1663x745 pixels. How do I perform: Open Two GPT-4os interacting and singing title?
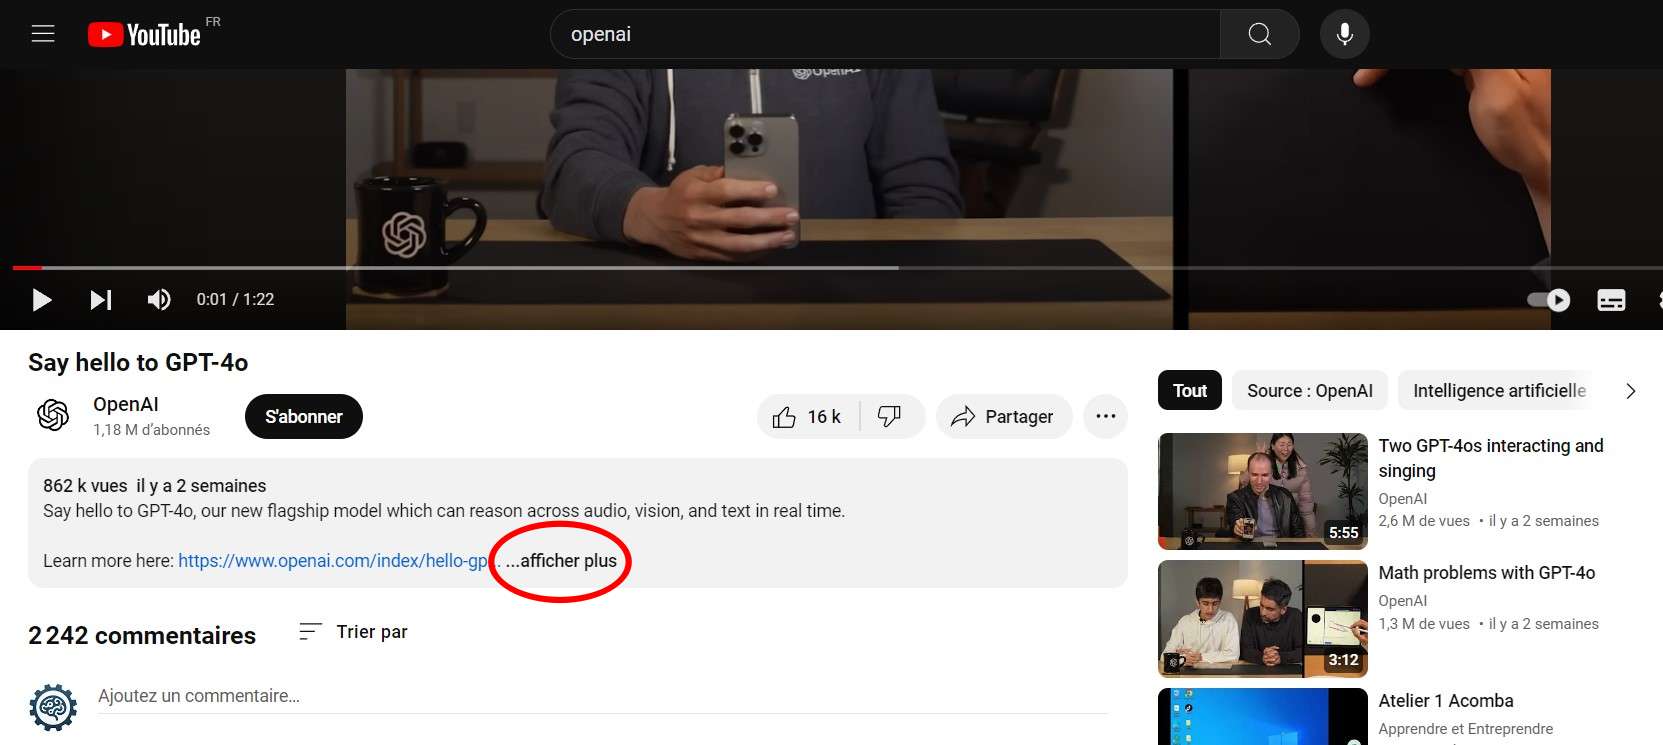[x=1491, y=458]
